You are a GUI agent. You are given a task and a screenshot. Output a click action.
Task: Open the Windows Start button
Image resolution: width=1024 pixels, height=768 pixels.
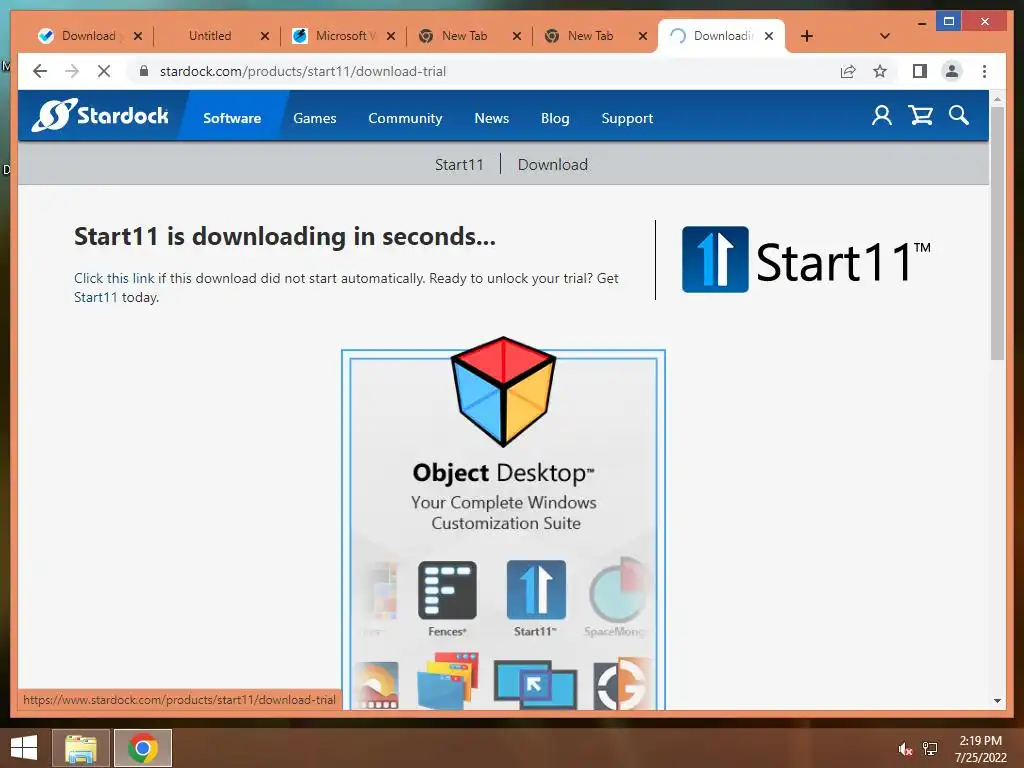tap(24, 748)
